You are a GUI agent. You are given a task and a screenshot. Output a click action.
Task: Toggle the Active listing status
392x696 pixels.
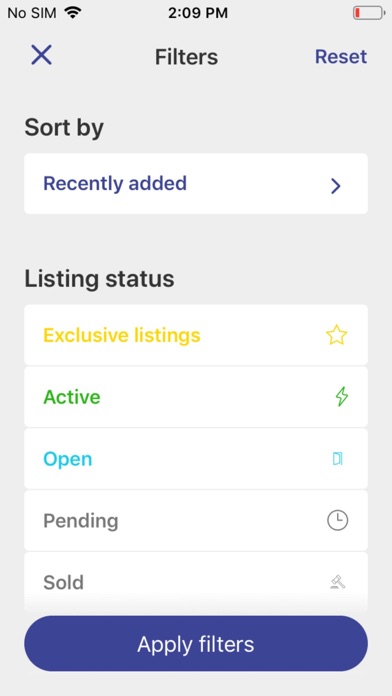[196, 397]
